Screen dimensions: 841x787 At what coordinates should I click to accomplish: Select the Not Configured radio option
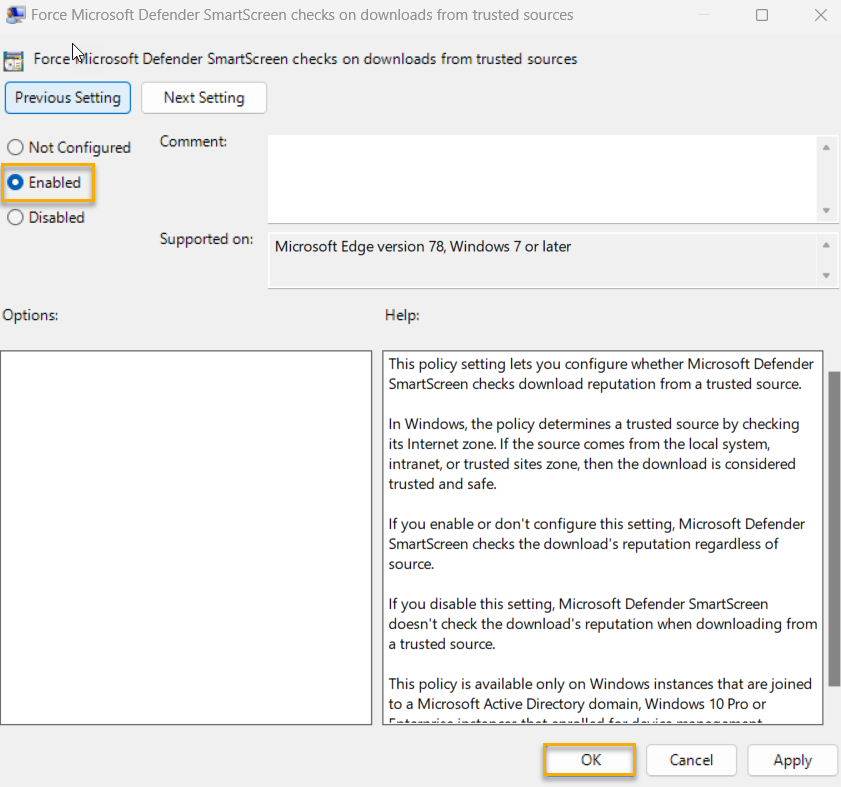(69, 148)
